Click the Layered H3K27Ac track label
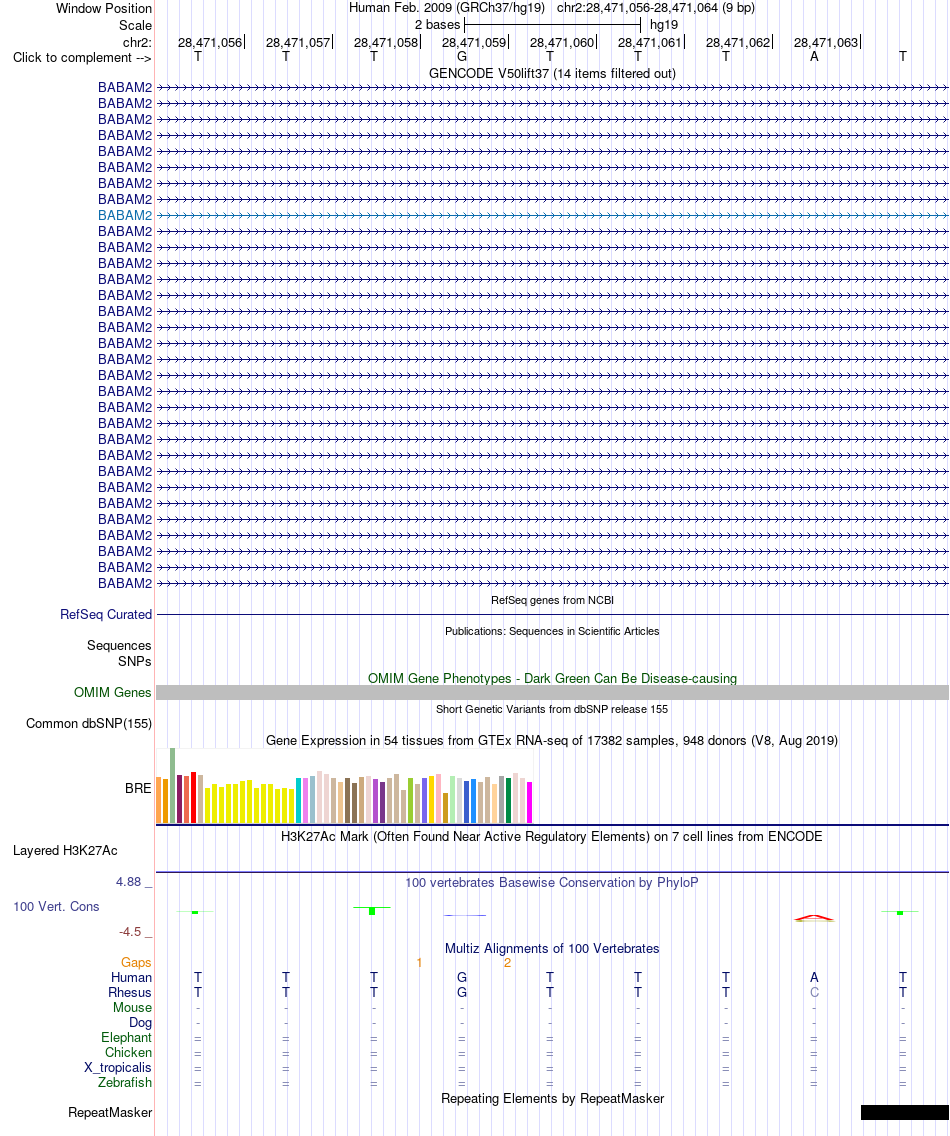The height and width of the screenshot is (1136, 950). pyautogui.click(x=65, y=851)
